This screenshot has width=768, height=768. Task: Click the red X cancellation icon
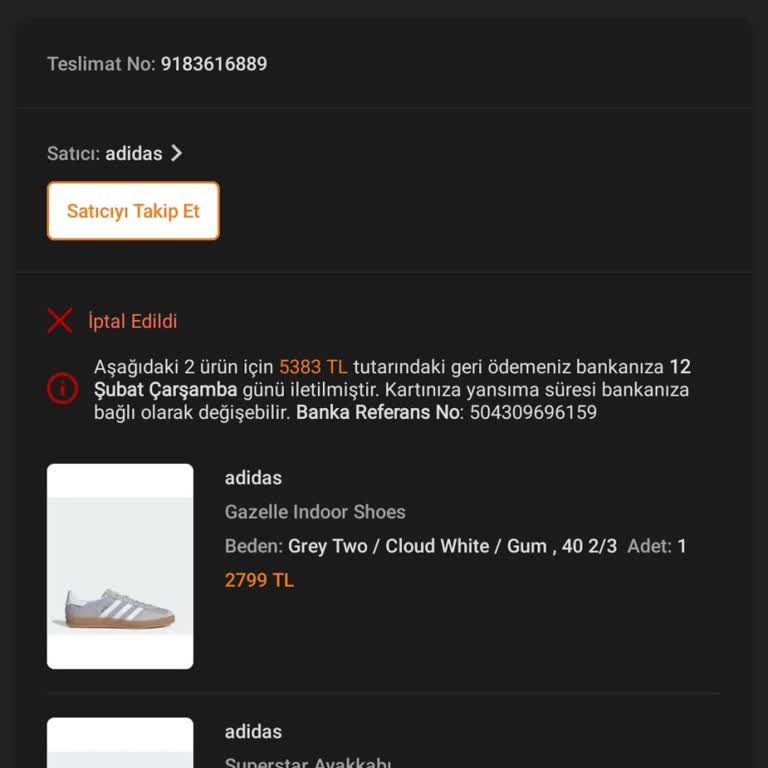pos(60,321)
